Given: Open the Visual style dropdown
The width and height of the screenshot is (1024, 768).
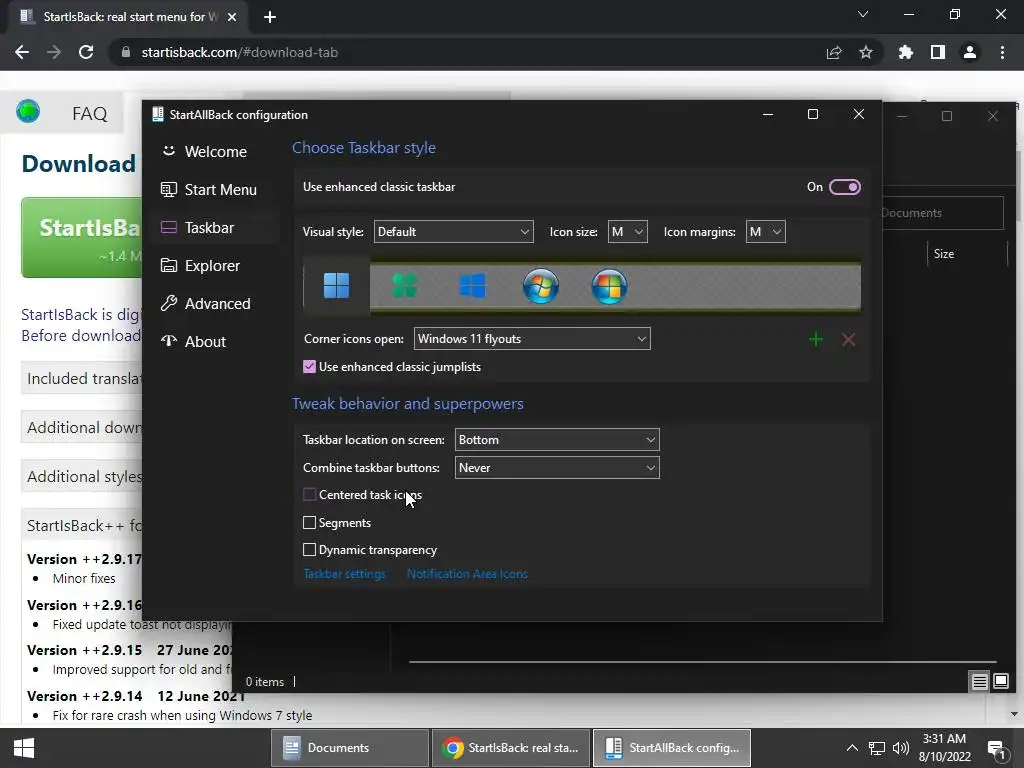Looking at the screenshot, I should click(453, 232).
